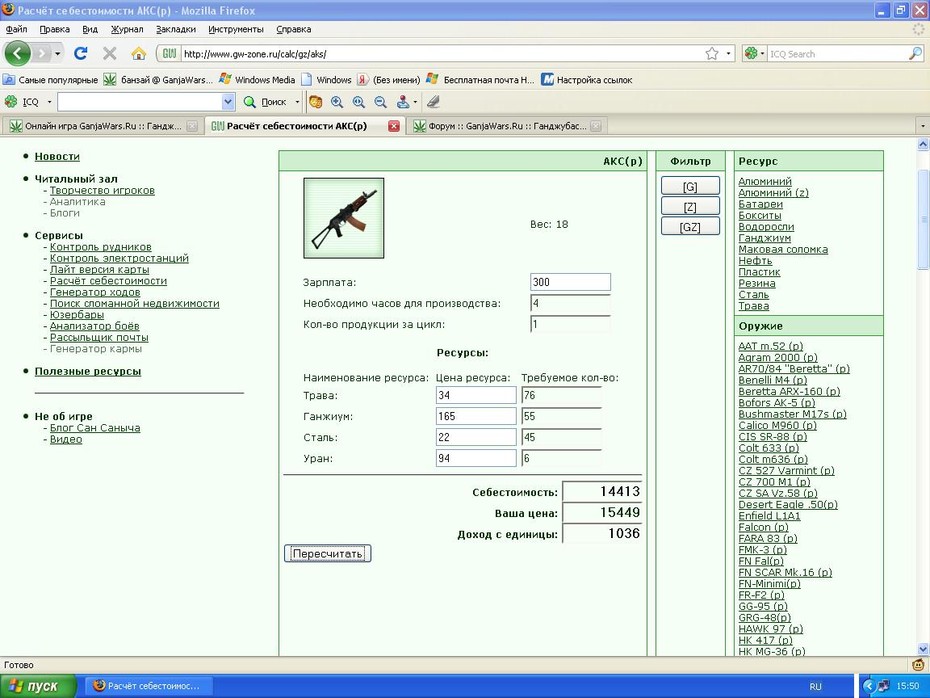Reload the page with refresh icon

pyautogui.click(x=81, y=54)
